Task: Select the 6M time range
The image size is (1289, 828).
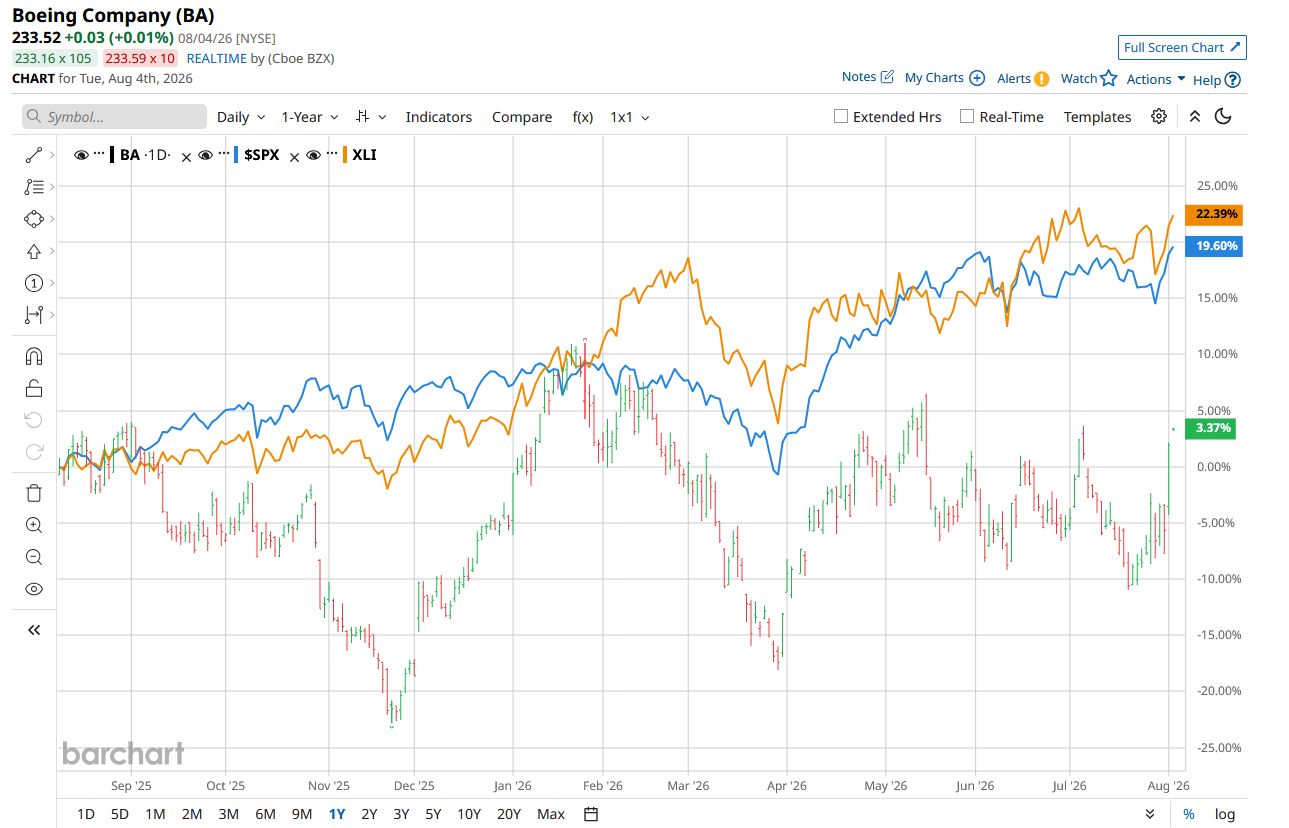Action: click(x=265, y=814)
